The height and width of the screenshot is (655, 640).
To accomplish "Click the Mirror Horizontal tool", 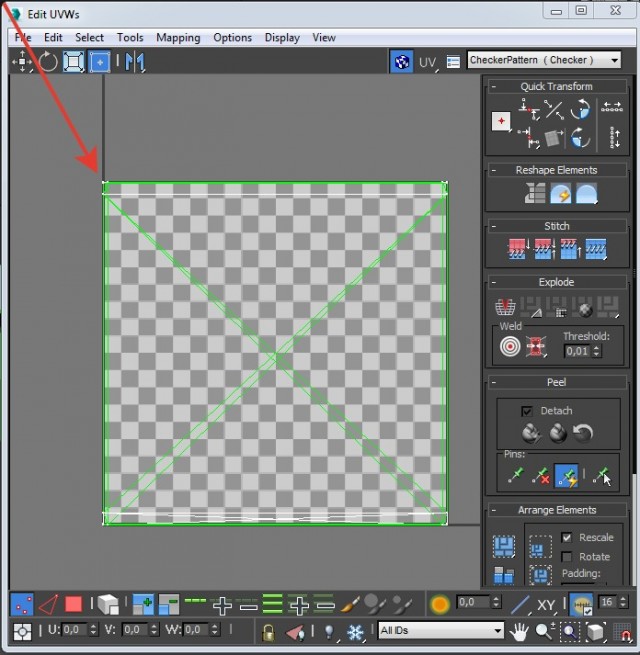I will pos(135,62).
